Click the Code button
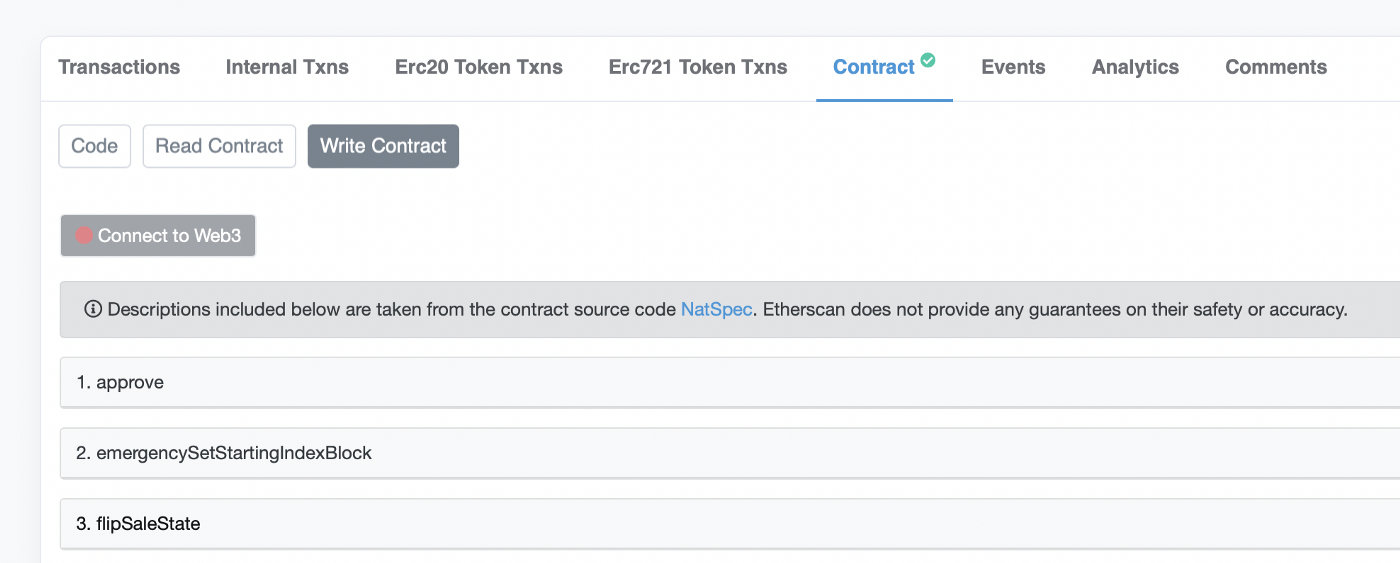 click(x=95, y=146)
